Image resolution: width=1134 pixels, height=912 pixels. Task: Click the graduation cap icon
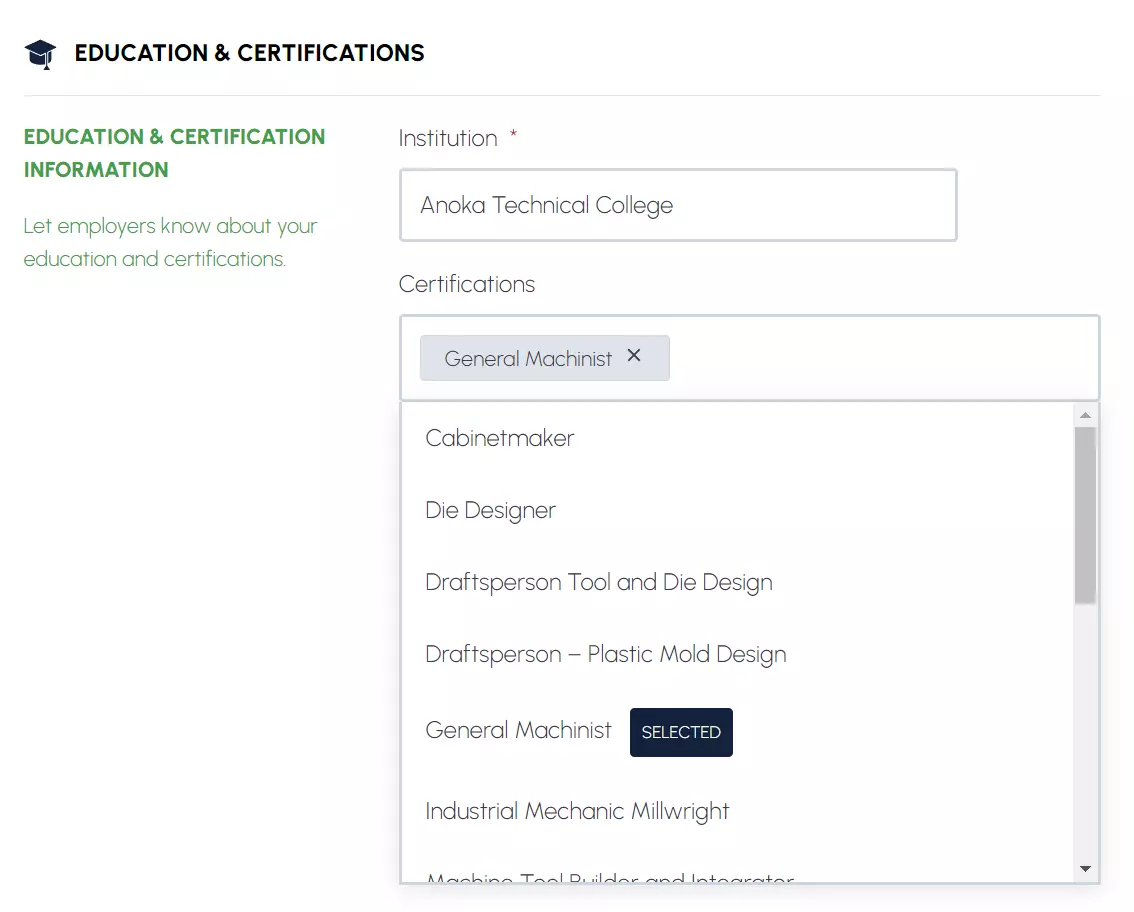(40, 54)
